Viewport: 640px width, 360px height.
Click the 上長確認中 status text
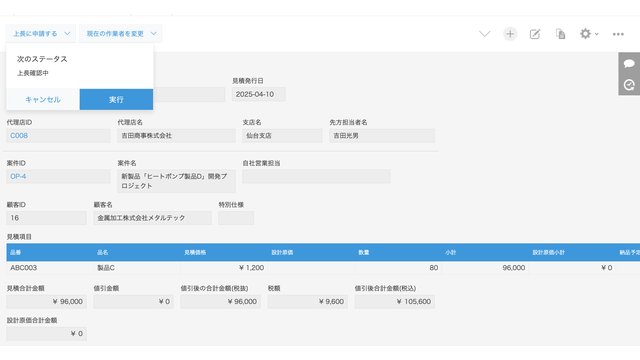(x=33, y=73)
